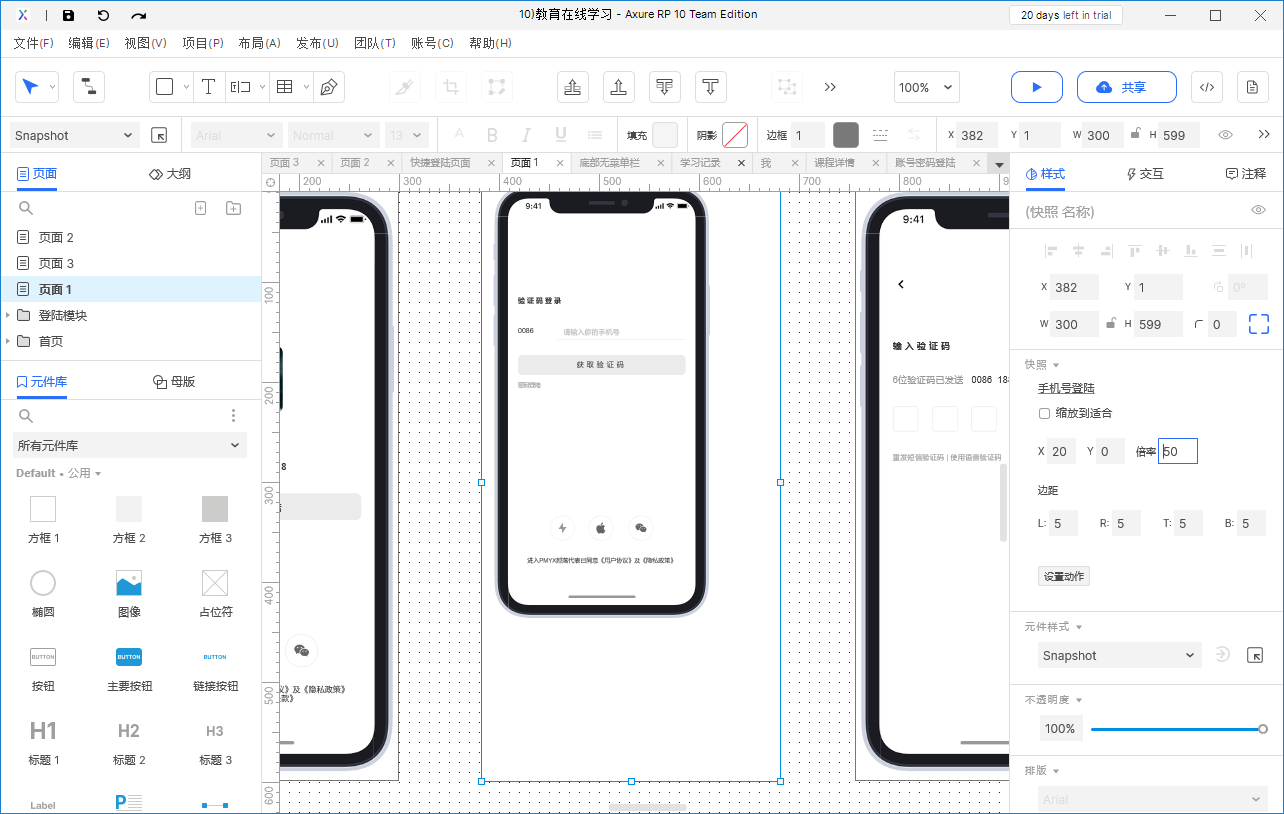
Task: Click the snapshot name field
Action: pyautogui.click(x=1130, y=211)
